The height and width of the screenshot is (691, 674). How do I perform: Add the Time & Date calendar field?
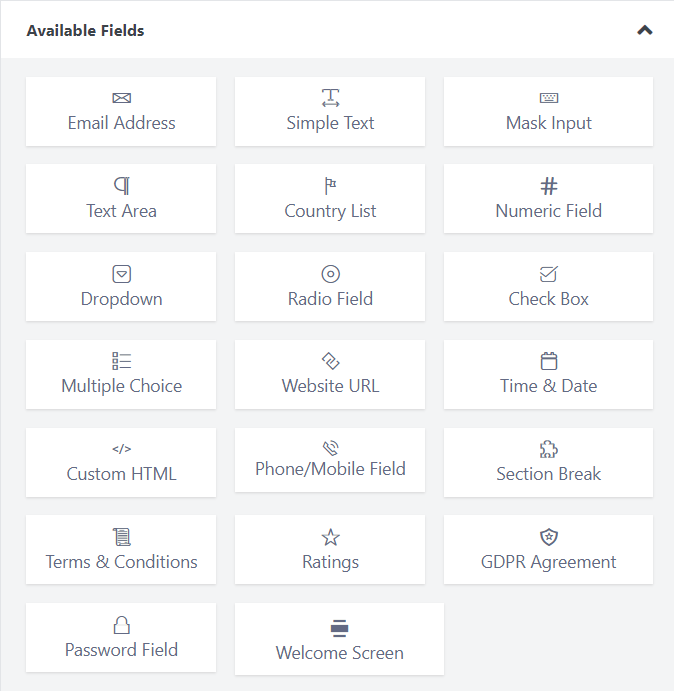pos(548,375)
